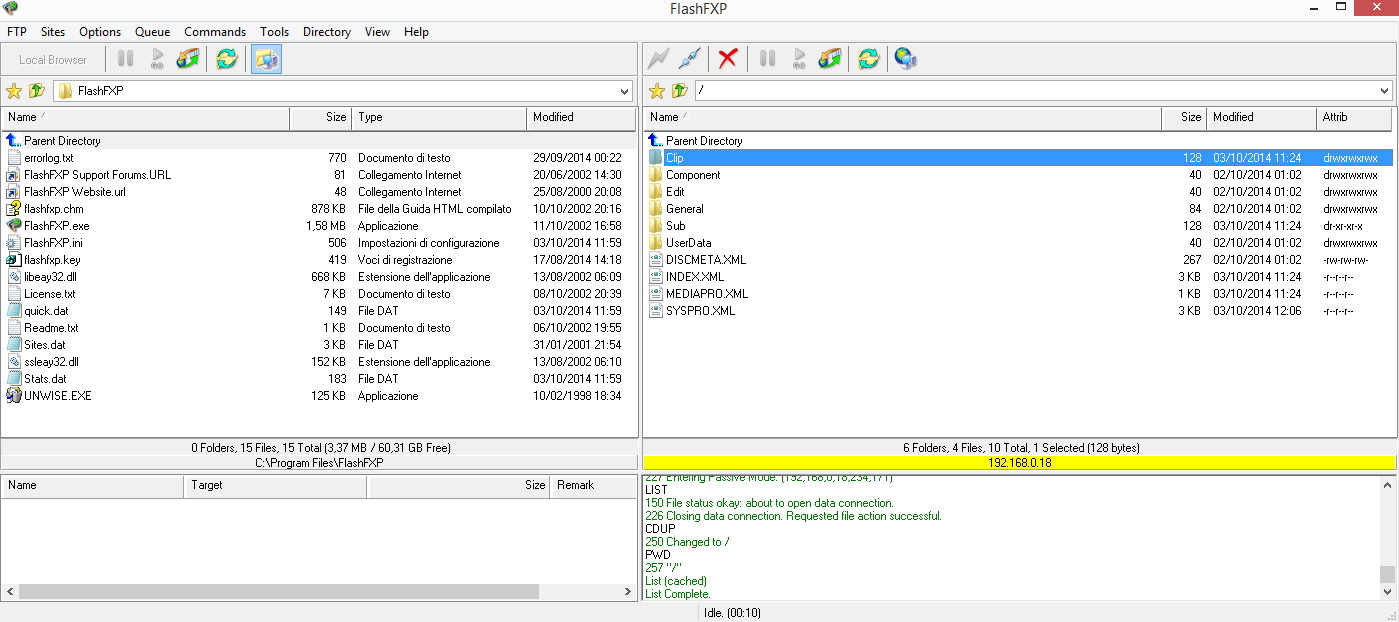This screenshot has width=1399, height=622.
Task: Click the FlashFXP application icon in title bar
Action: click(x=11, y=8)
